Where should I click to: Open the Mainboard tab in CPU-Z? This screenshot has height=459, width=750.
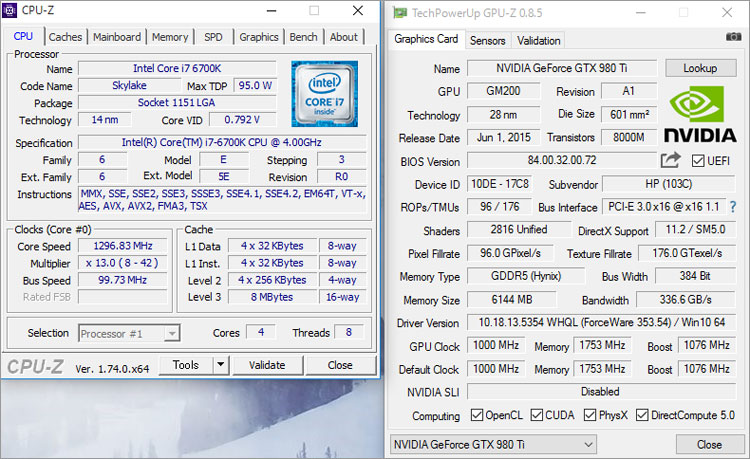(x=117, y=37)
